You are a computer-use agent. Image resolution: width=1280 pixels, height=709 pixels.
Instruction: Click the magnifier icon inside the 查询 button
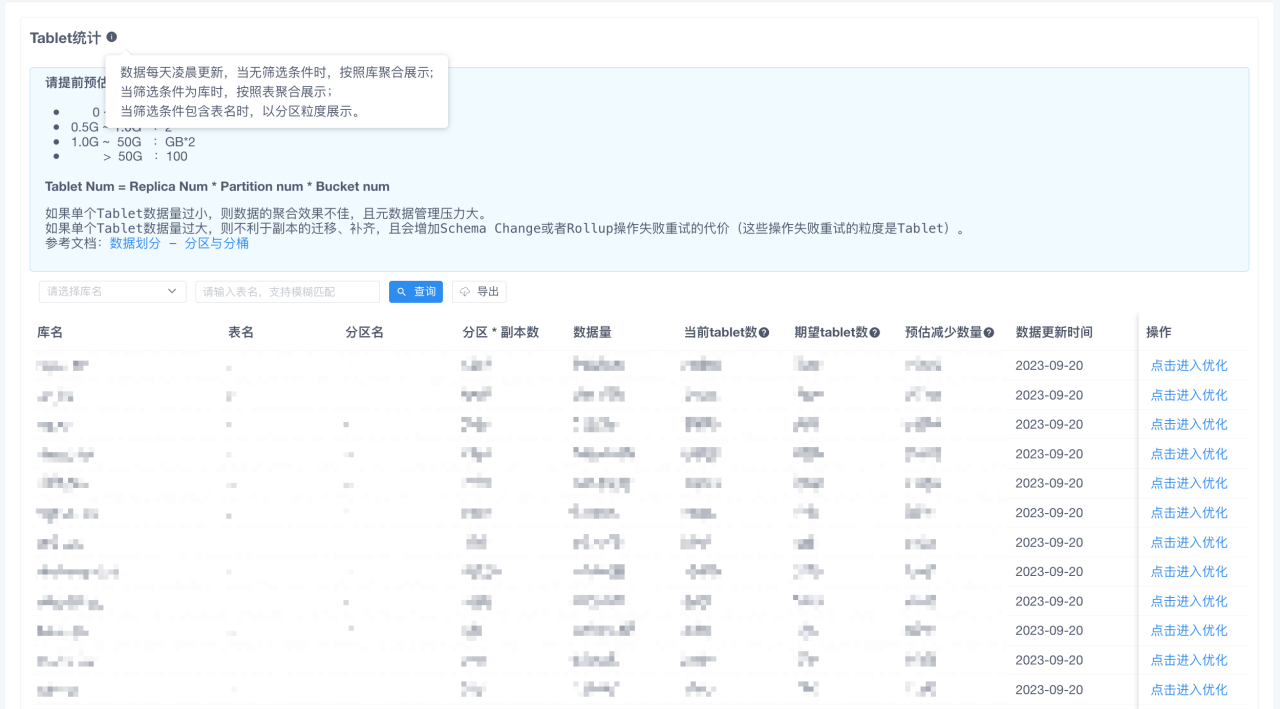400,291
